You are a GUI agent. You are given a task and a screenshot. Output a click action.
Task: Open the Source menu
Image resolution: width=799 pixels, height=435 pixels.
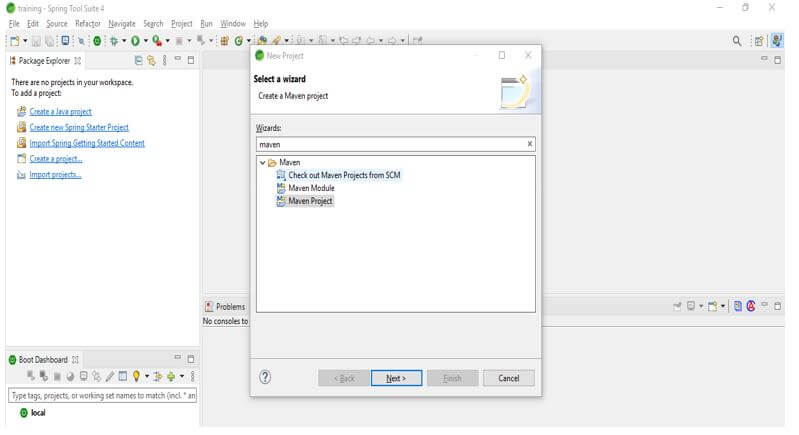point(57,23)
